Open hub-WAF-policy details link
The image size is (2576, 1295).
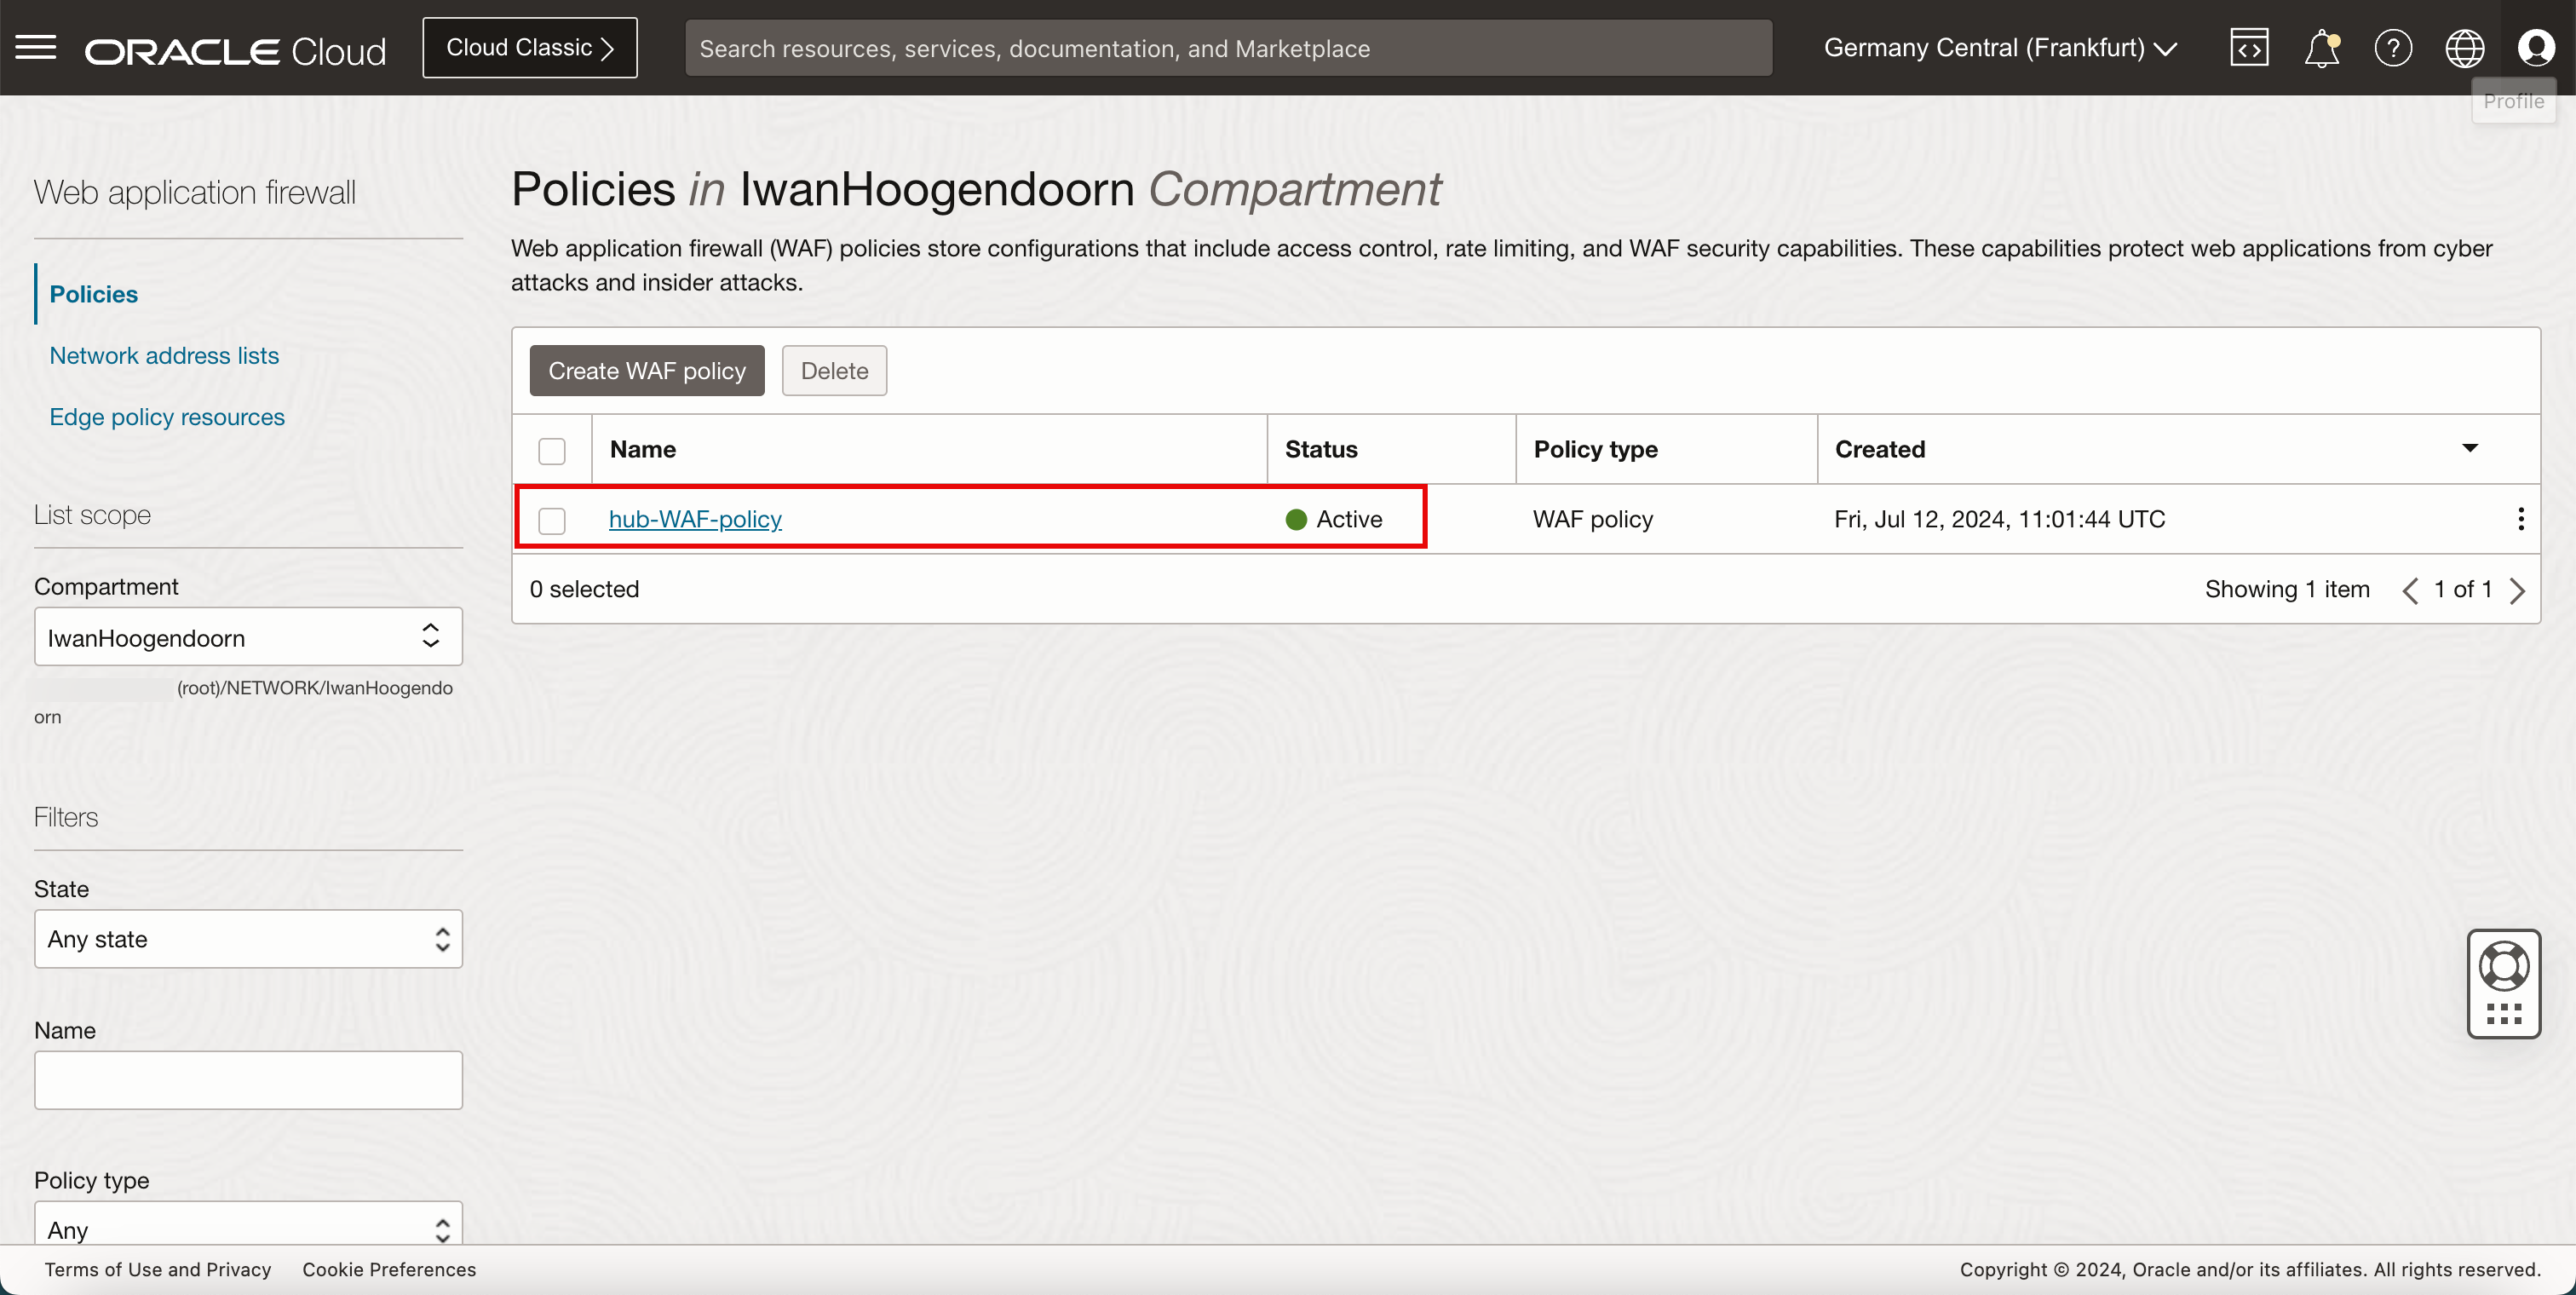(x=693, y=519)
